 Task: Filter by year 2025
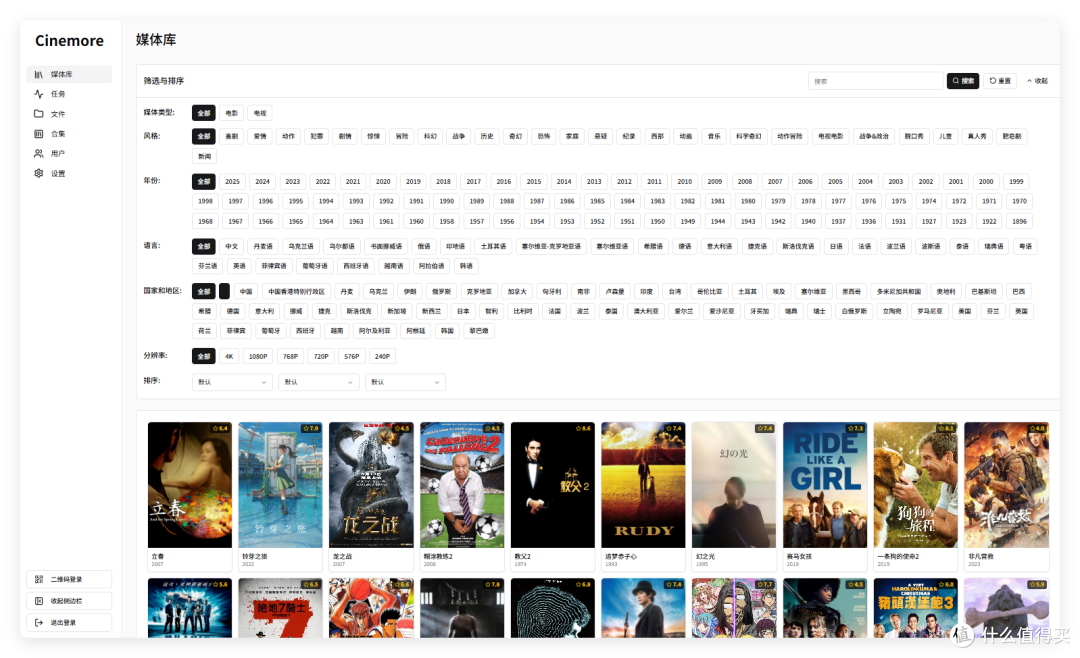click(232, 182)
